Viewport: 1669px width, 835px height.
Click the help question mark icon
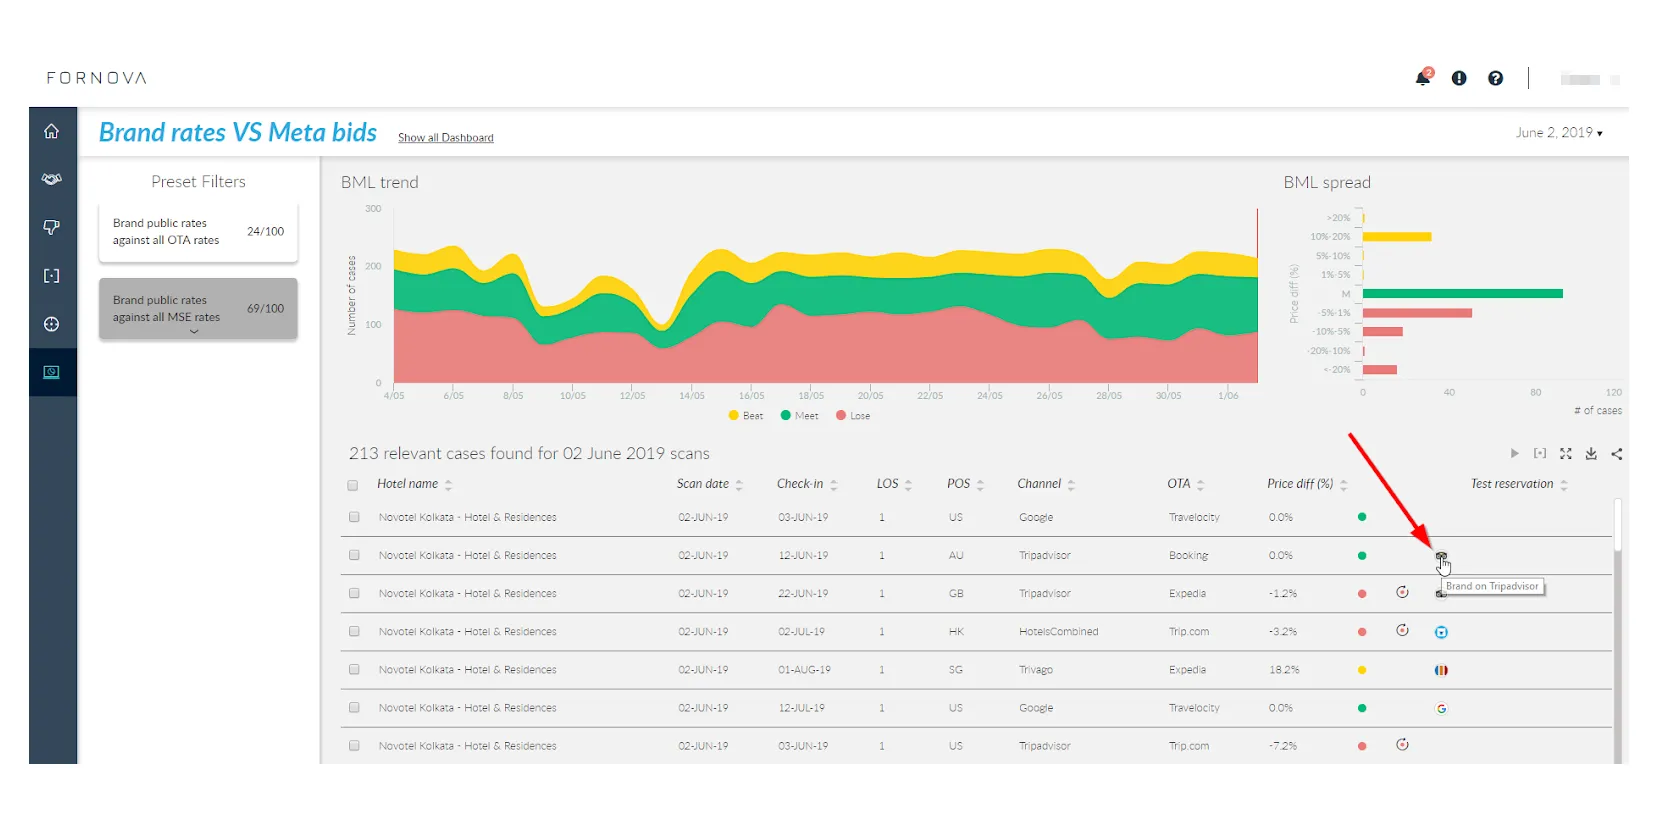point(1495,78)
